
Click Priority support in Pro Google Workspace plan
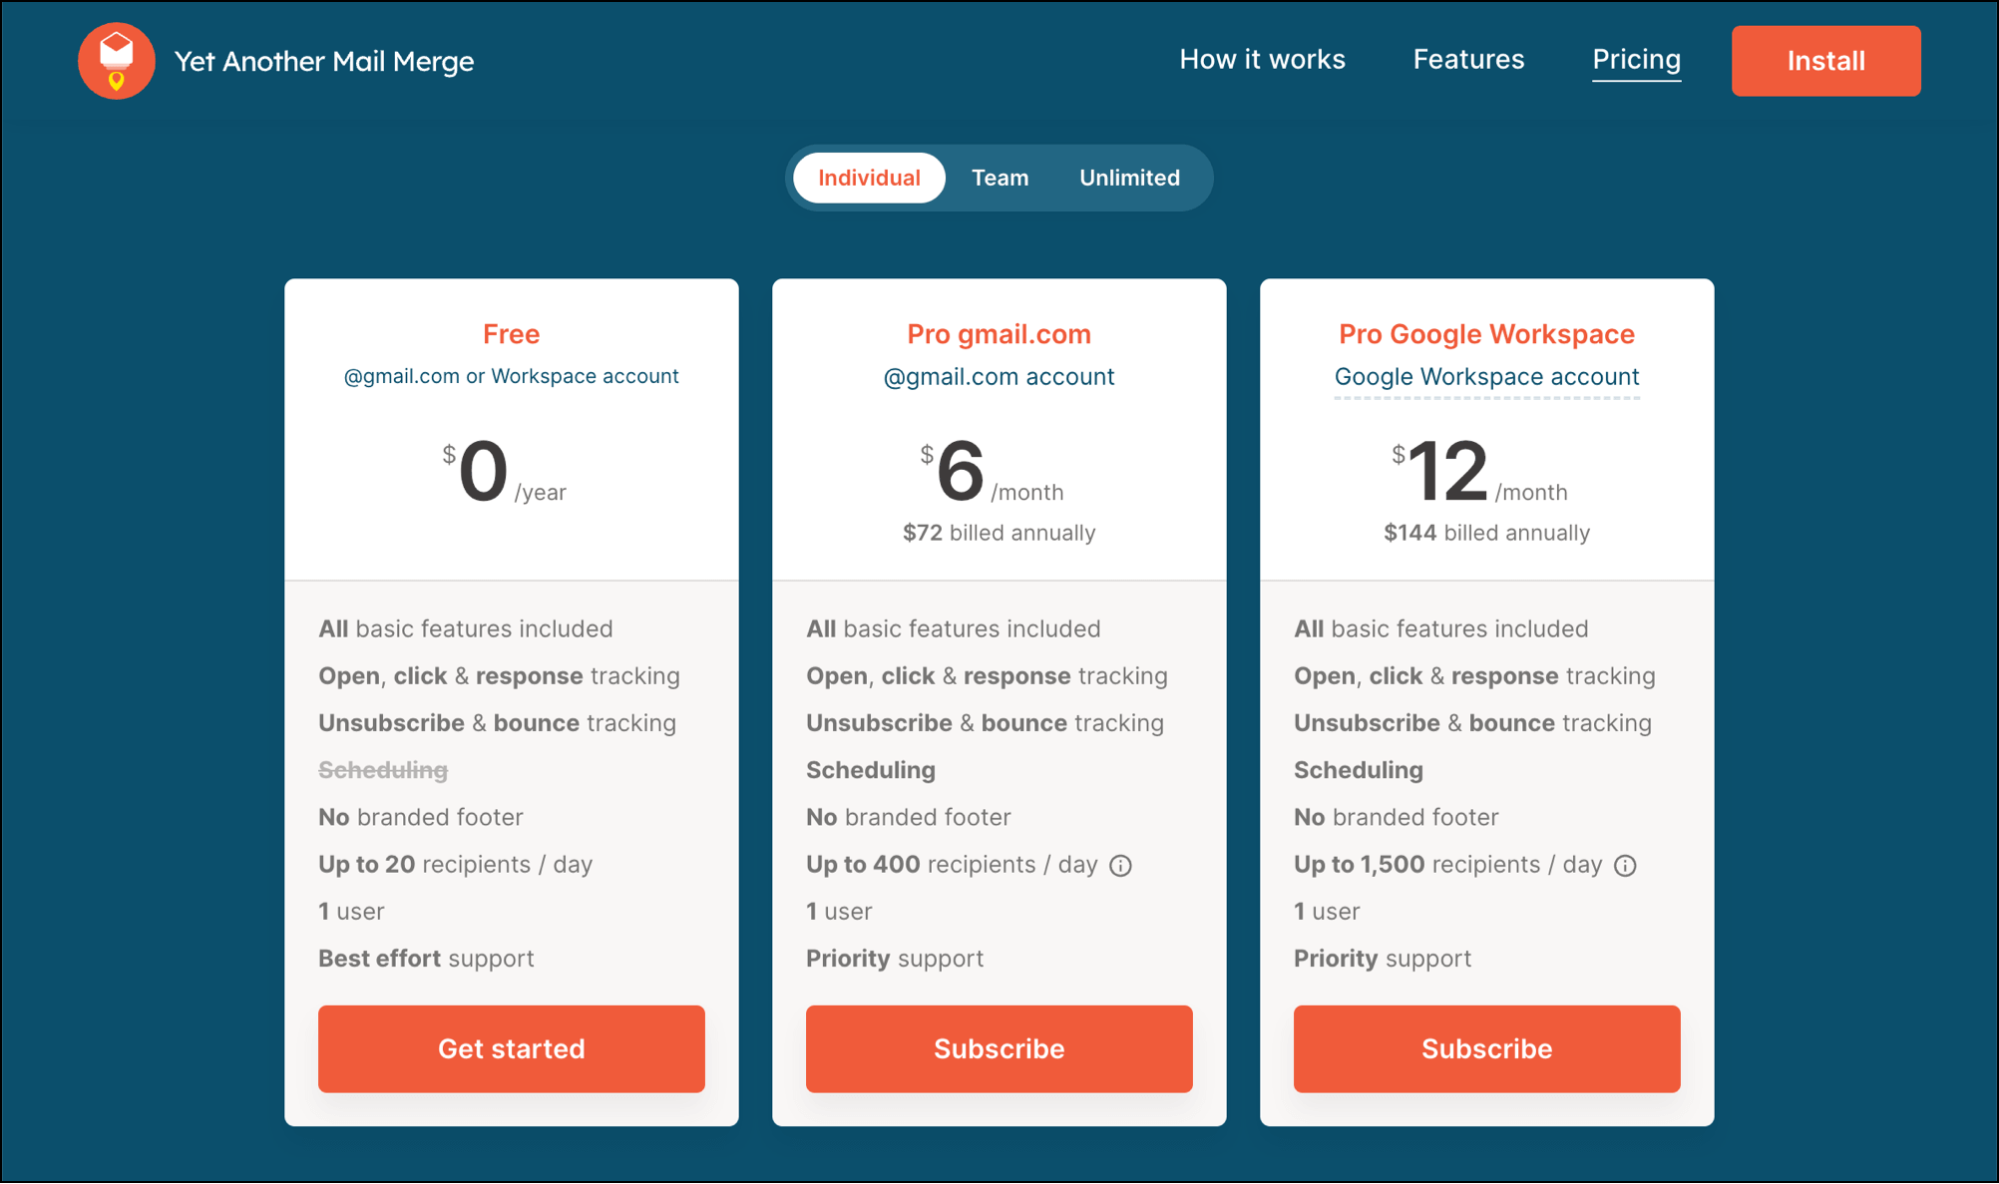(1383, 958)
